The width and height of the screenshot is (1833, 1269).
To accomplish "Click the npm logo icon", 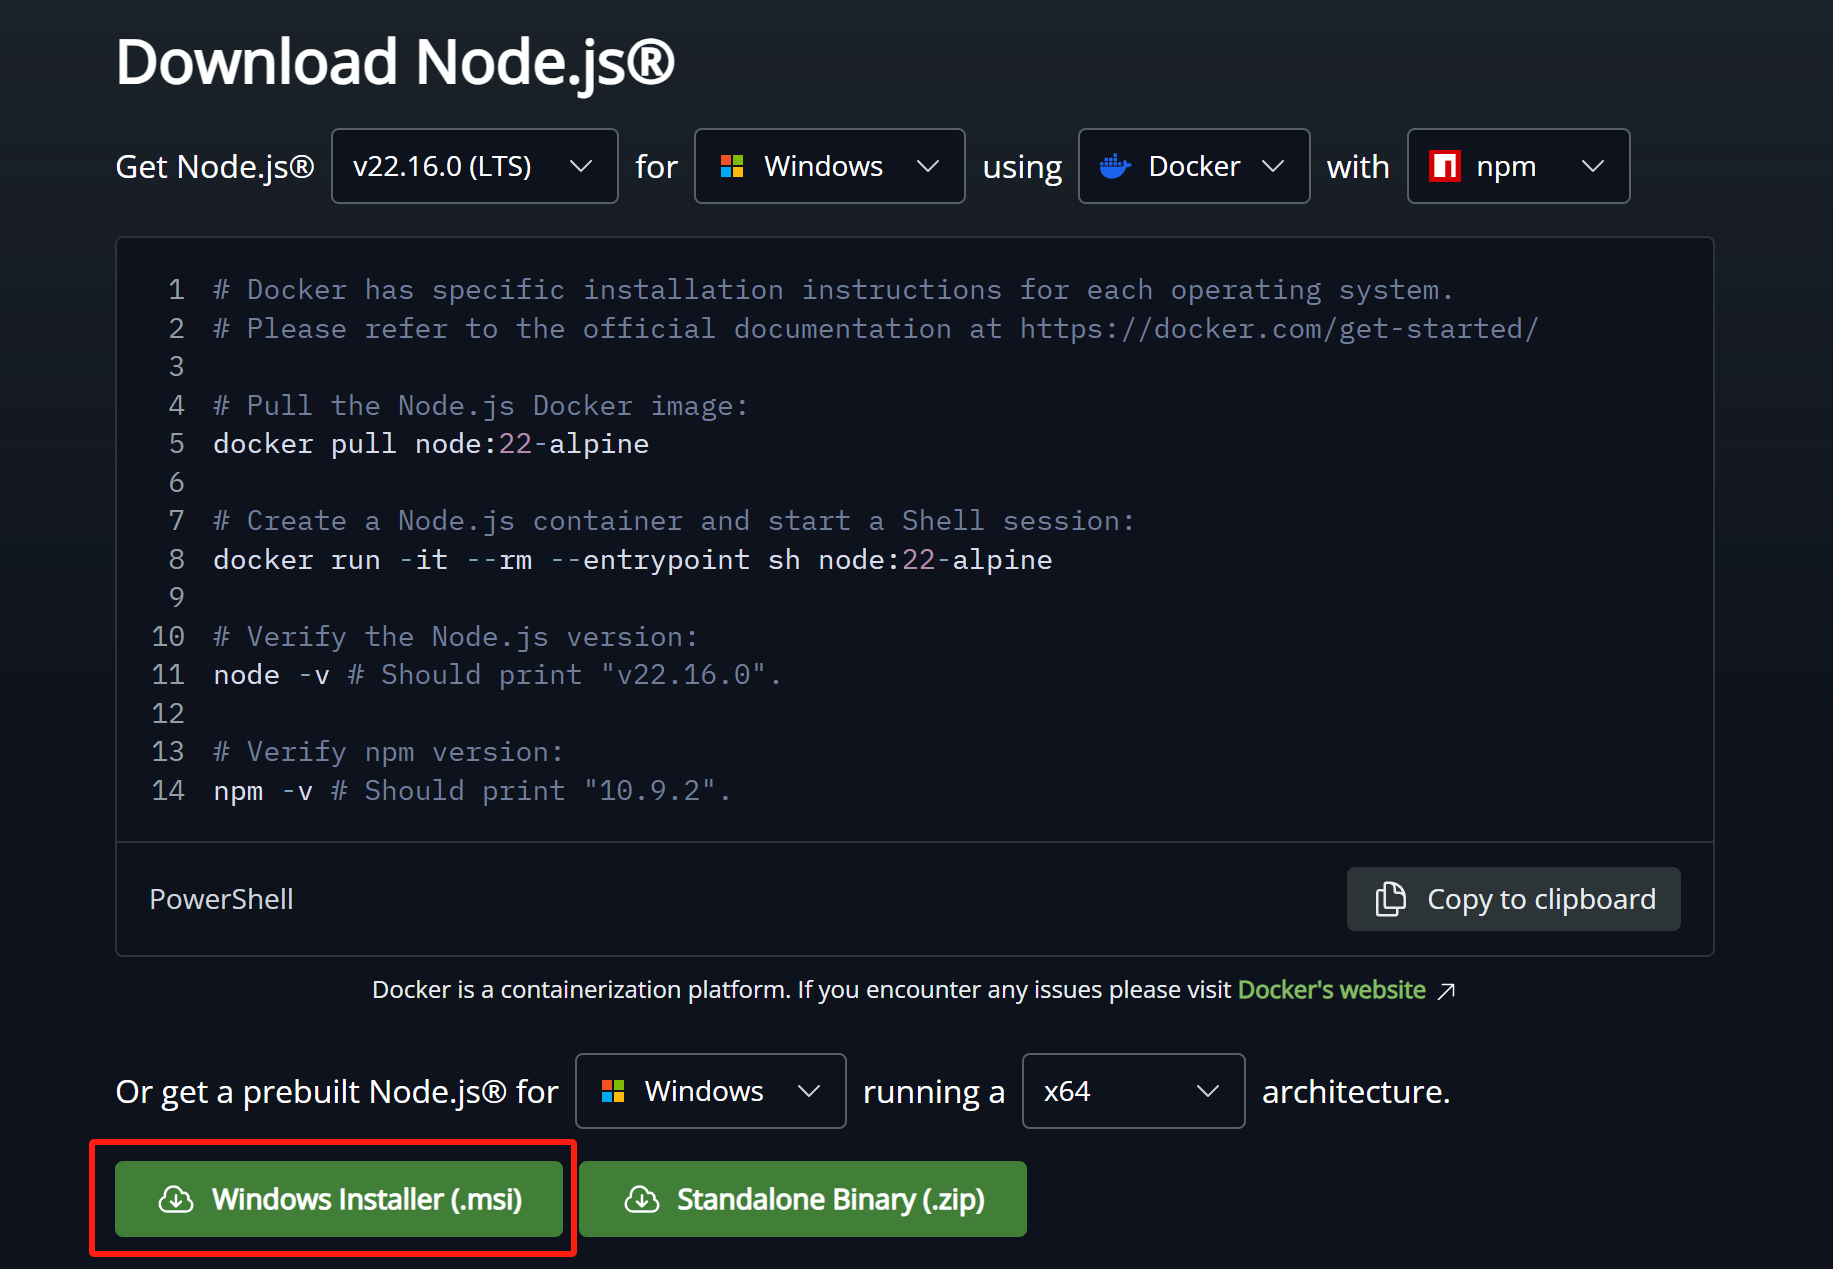I will pos(1445,166).
